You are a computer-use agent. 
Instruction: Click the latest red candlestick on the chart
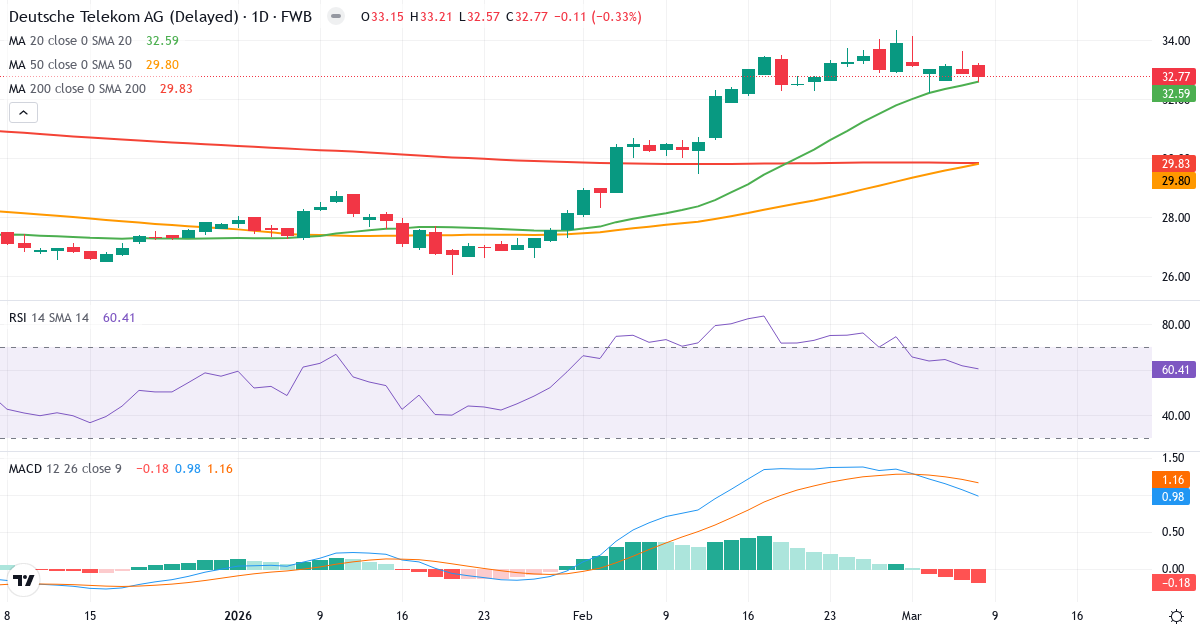pos(977,72)
